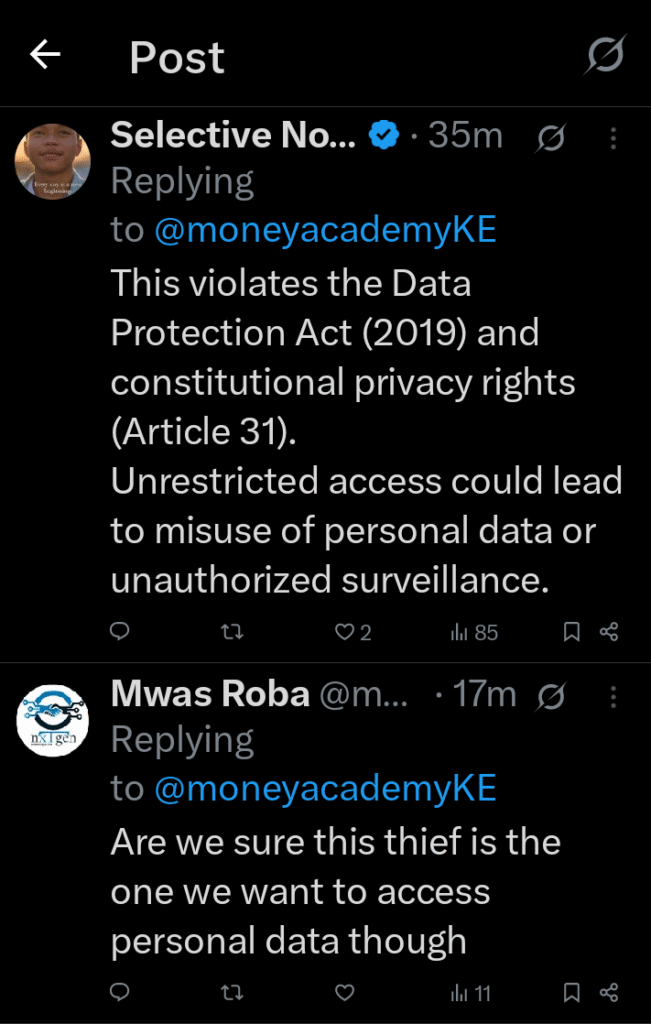View analytics showing 85 views
The width and height of the screenshot is (651, 1024).
point(474,632)
